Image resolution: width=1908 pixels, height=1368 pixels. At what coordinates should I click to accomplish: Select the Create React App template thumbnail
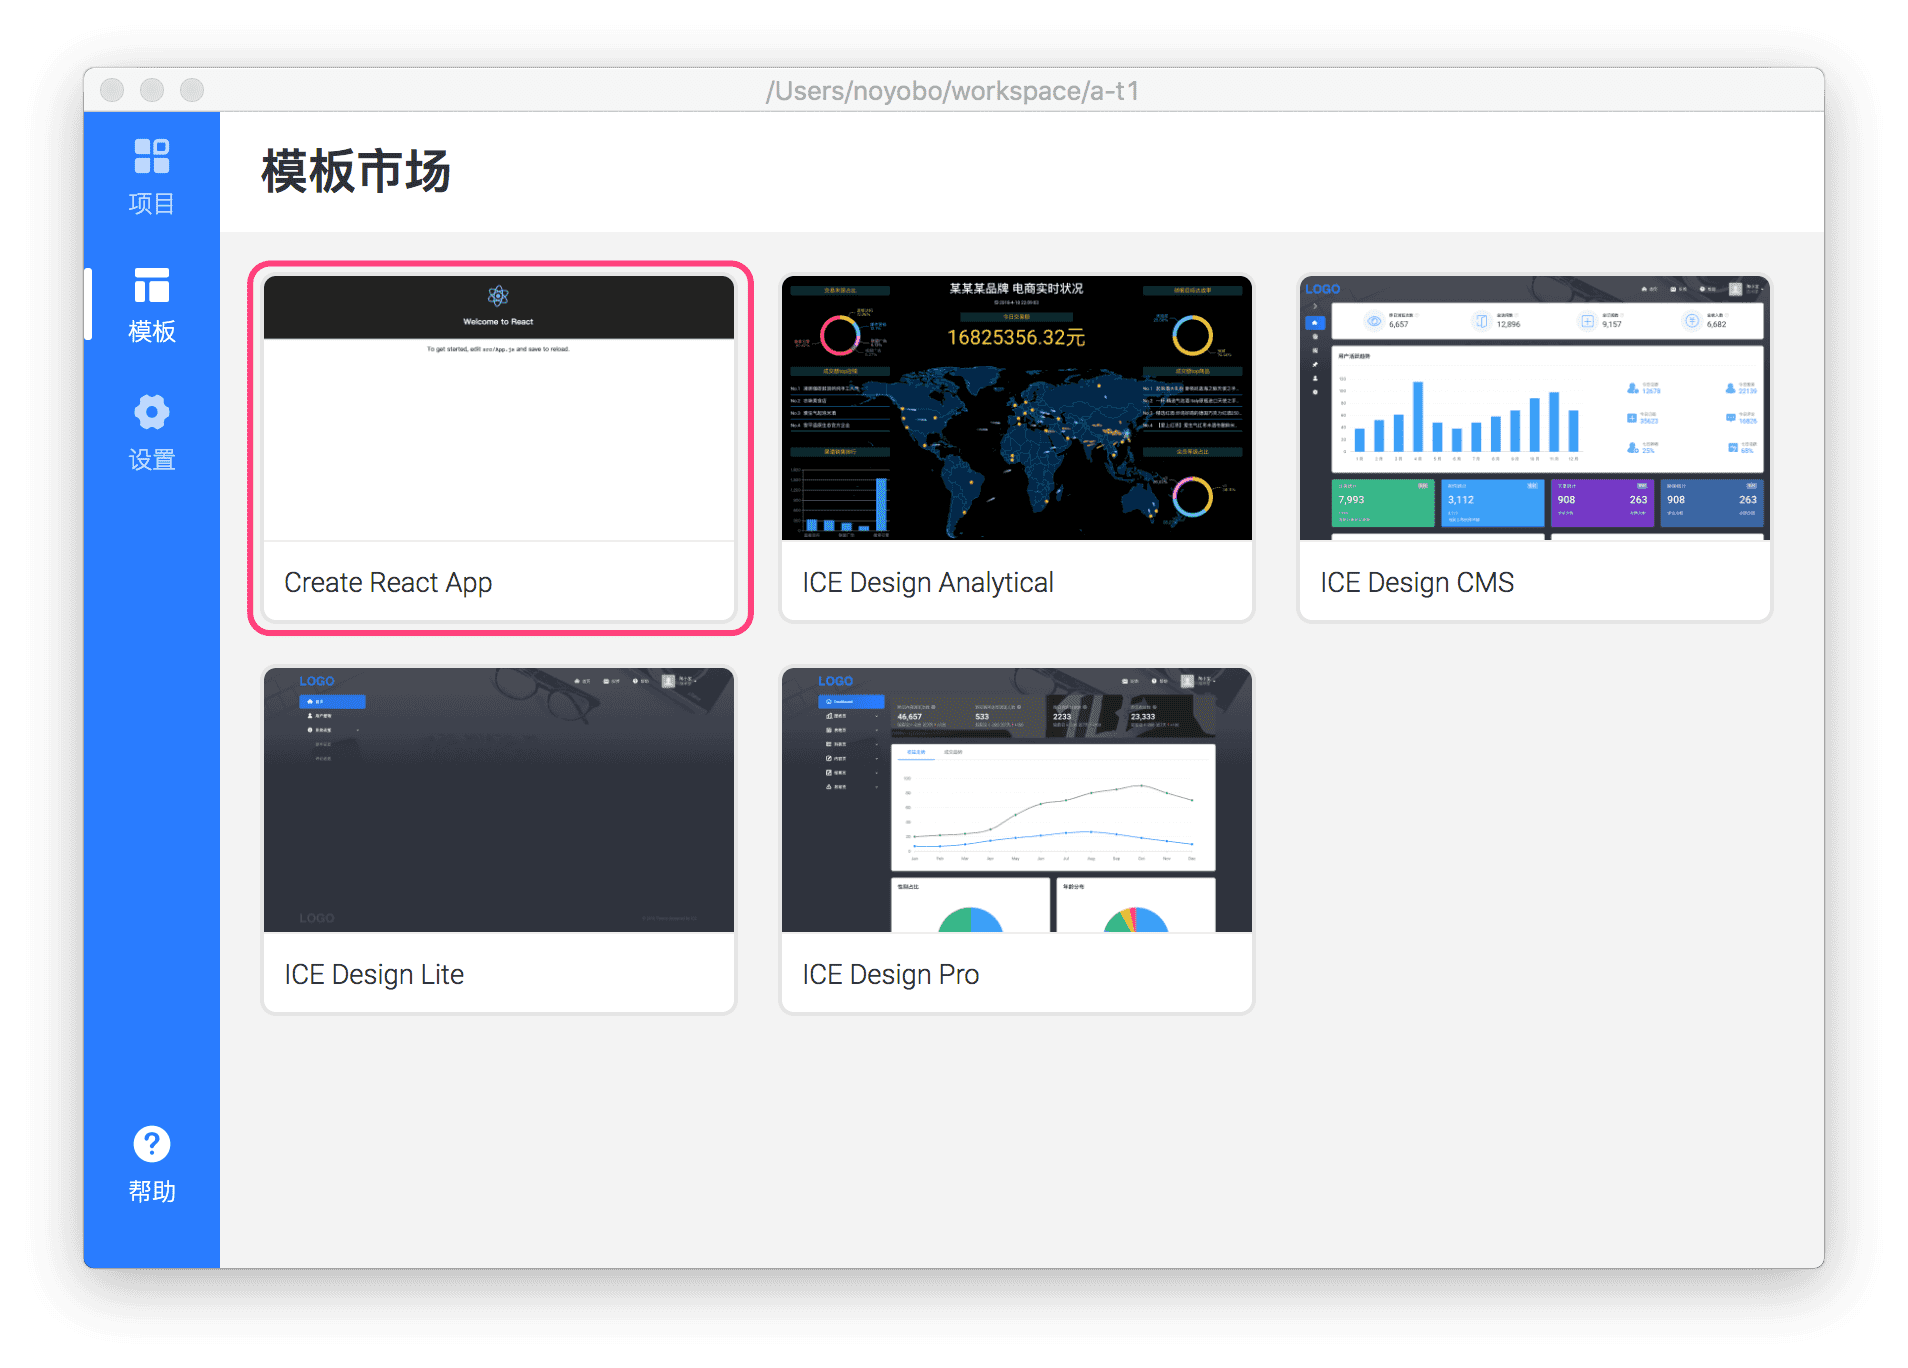pos(499,408)
